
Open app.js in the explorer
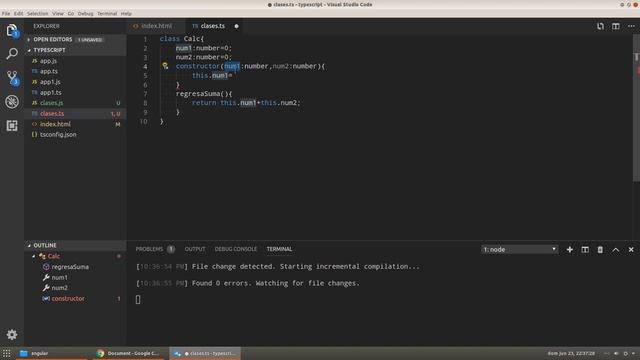coord(75,61)
